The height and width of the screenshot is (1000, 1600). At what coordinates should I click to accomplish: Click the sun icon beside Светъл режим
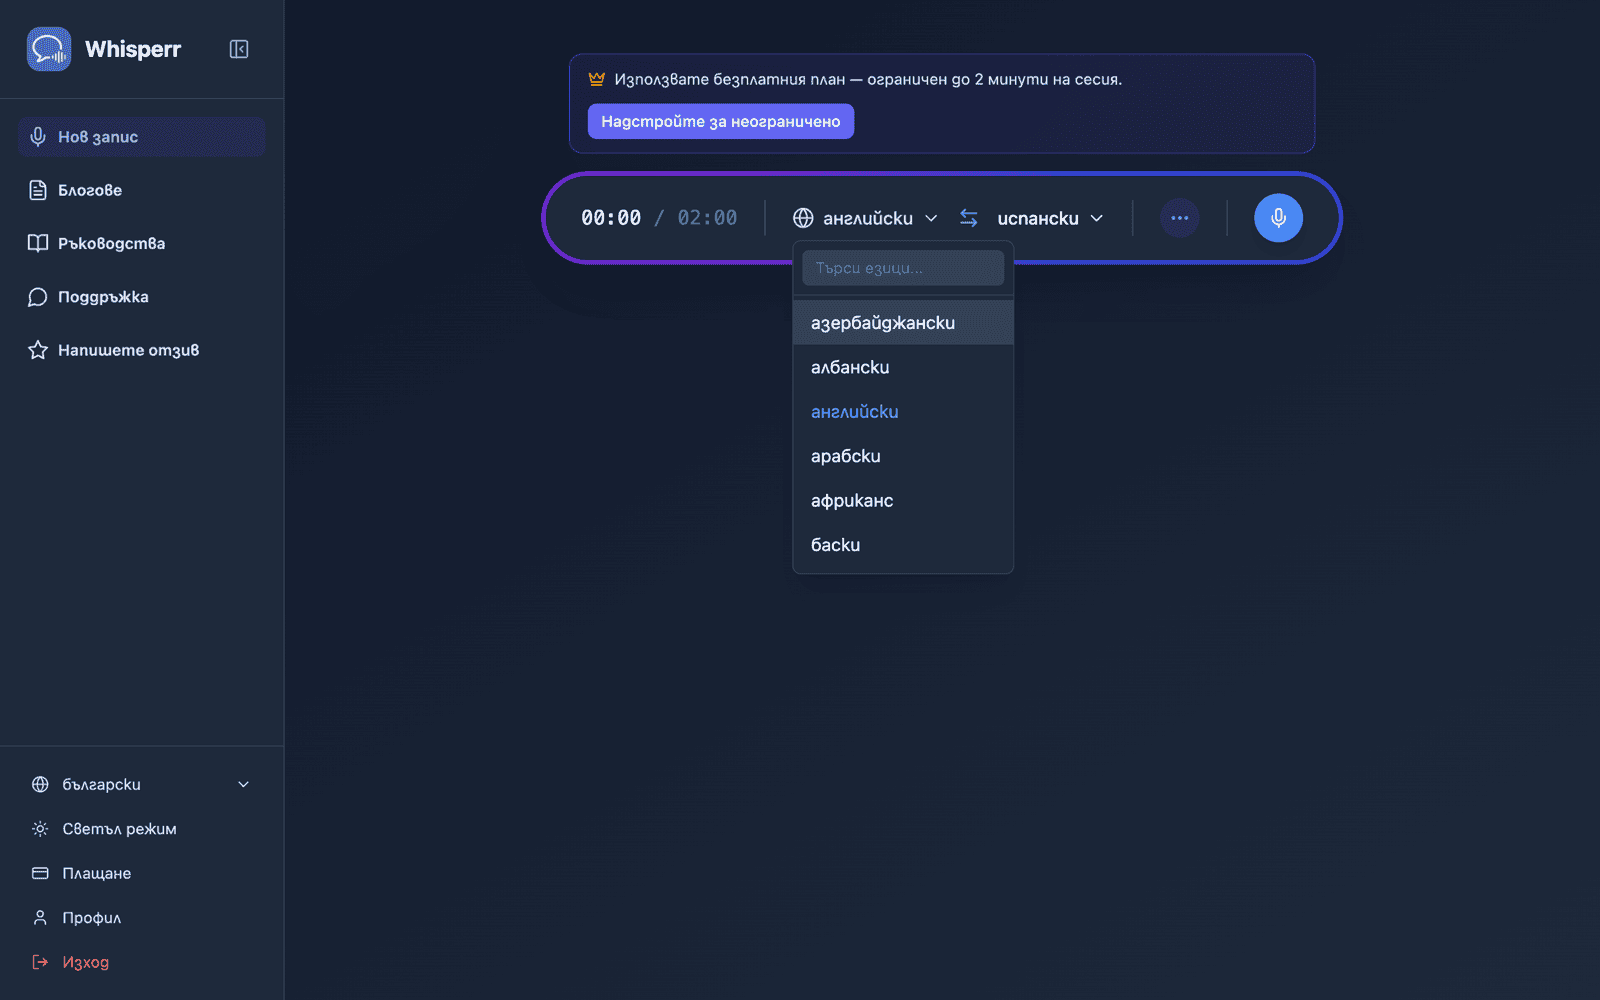(x=40, y=829)
